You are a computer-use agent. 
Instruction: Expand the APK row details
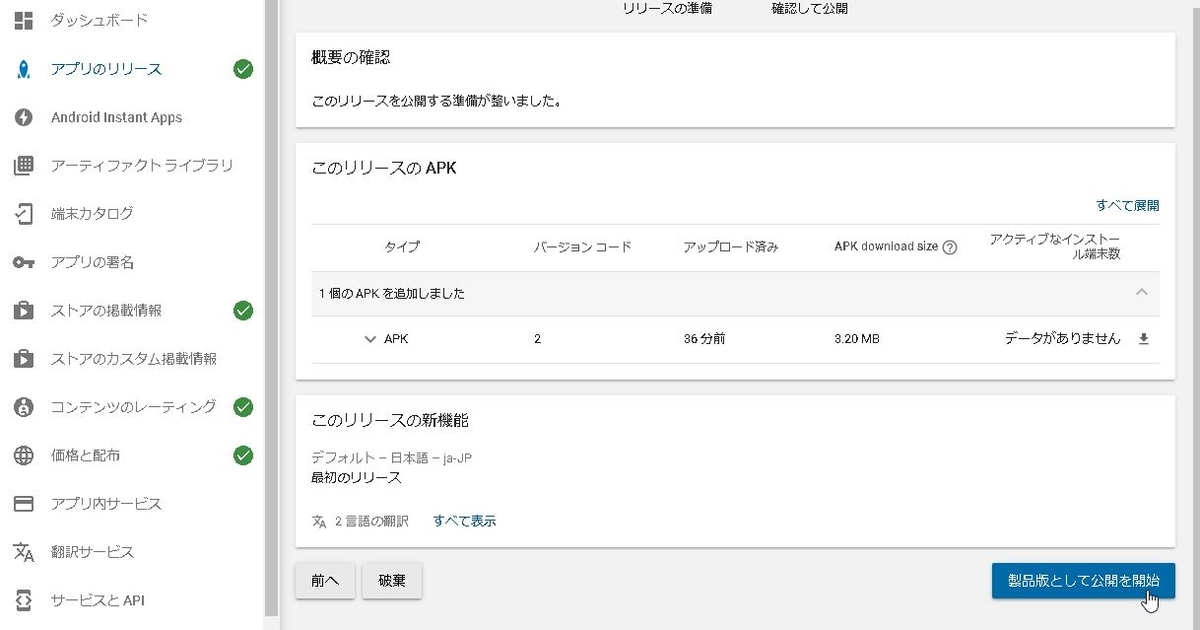point(370,339)
